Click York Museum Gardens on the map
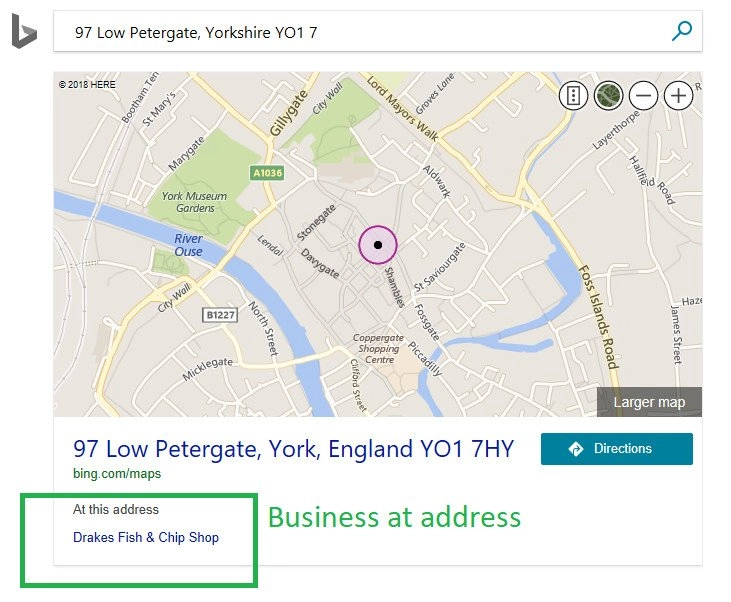Image resolution: width=731 pixels, height=602 pixels. (194, 202)
